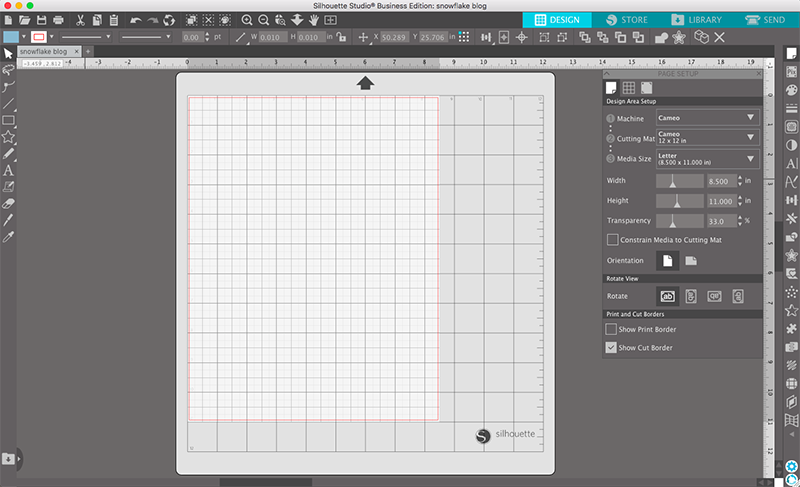800x487 pixels.
Task: Open the Cutting Mat dropdown
Action: (x=708, y=138)
